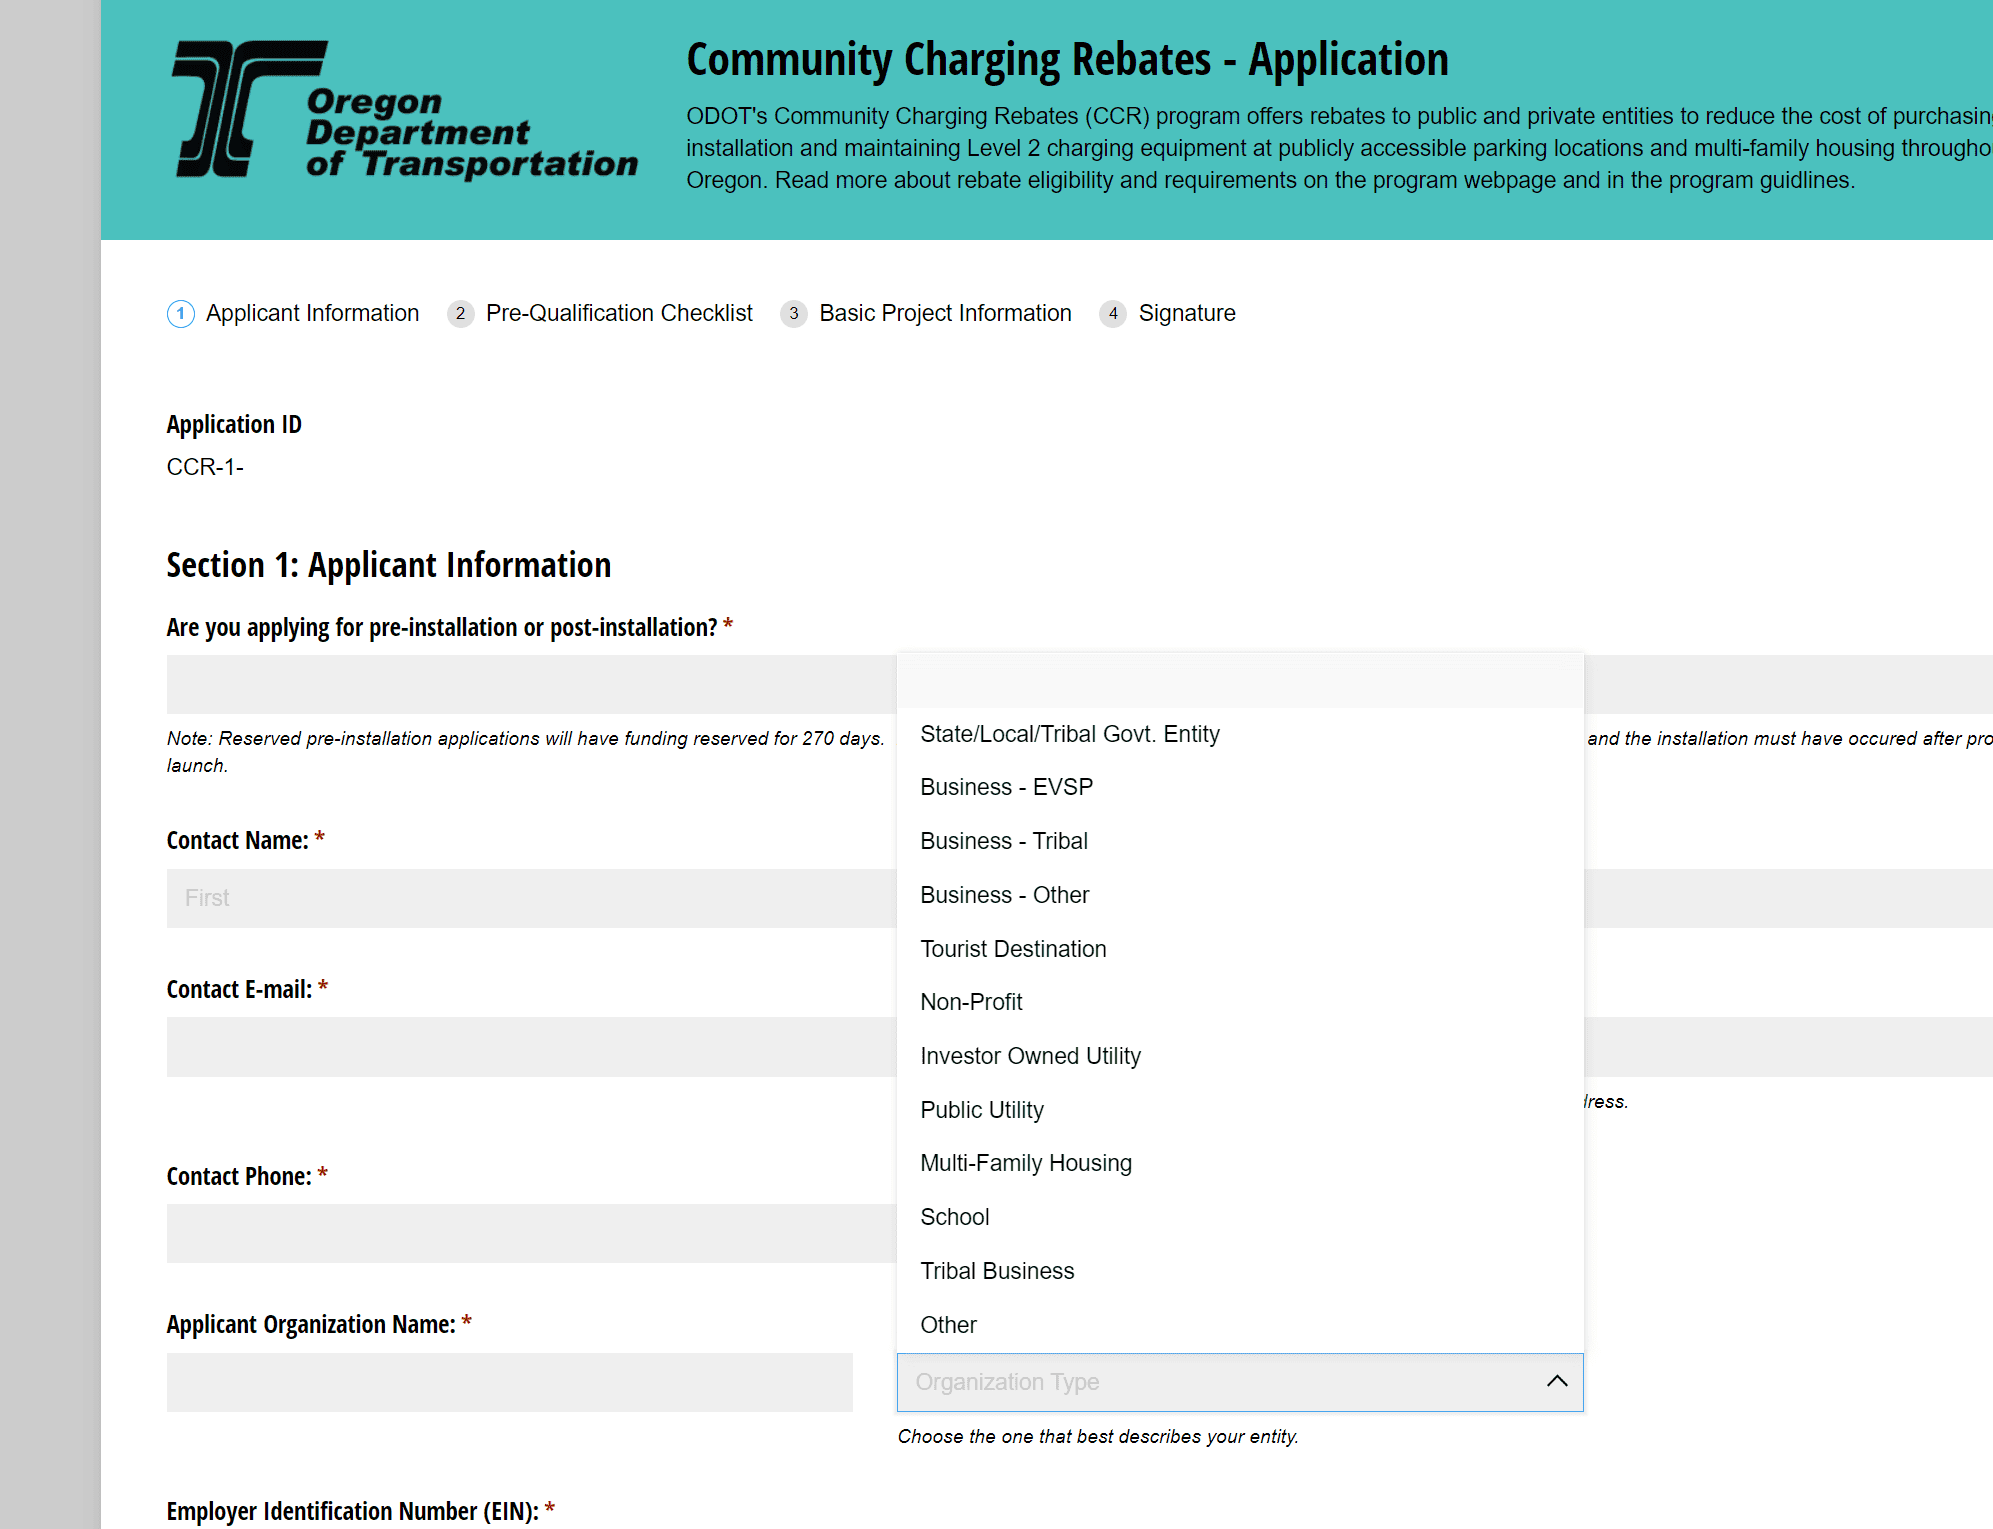Pick Tourist Destination organization type
Screen dimensions: 1993x1529
[x=1240, y=949]
